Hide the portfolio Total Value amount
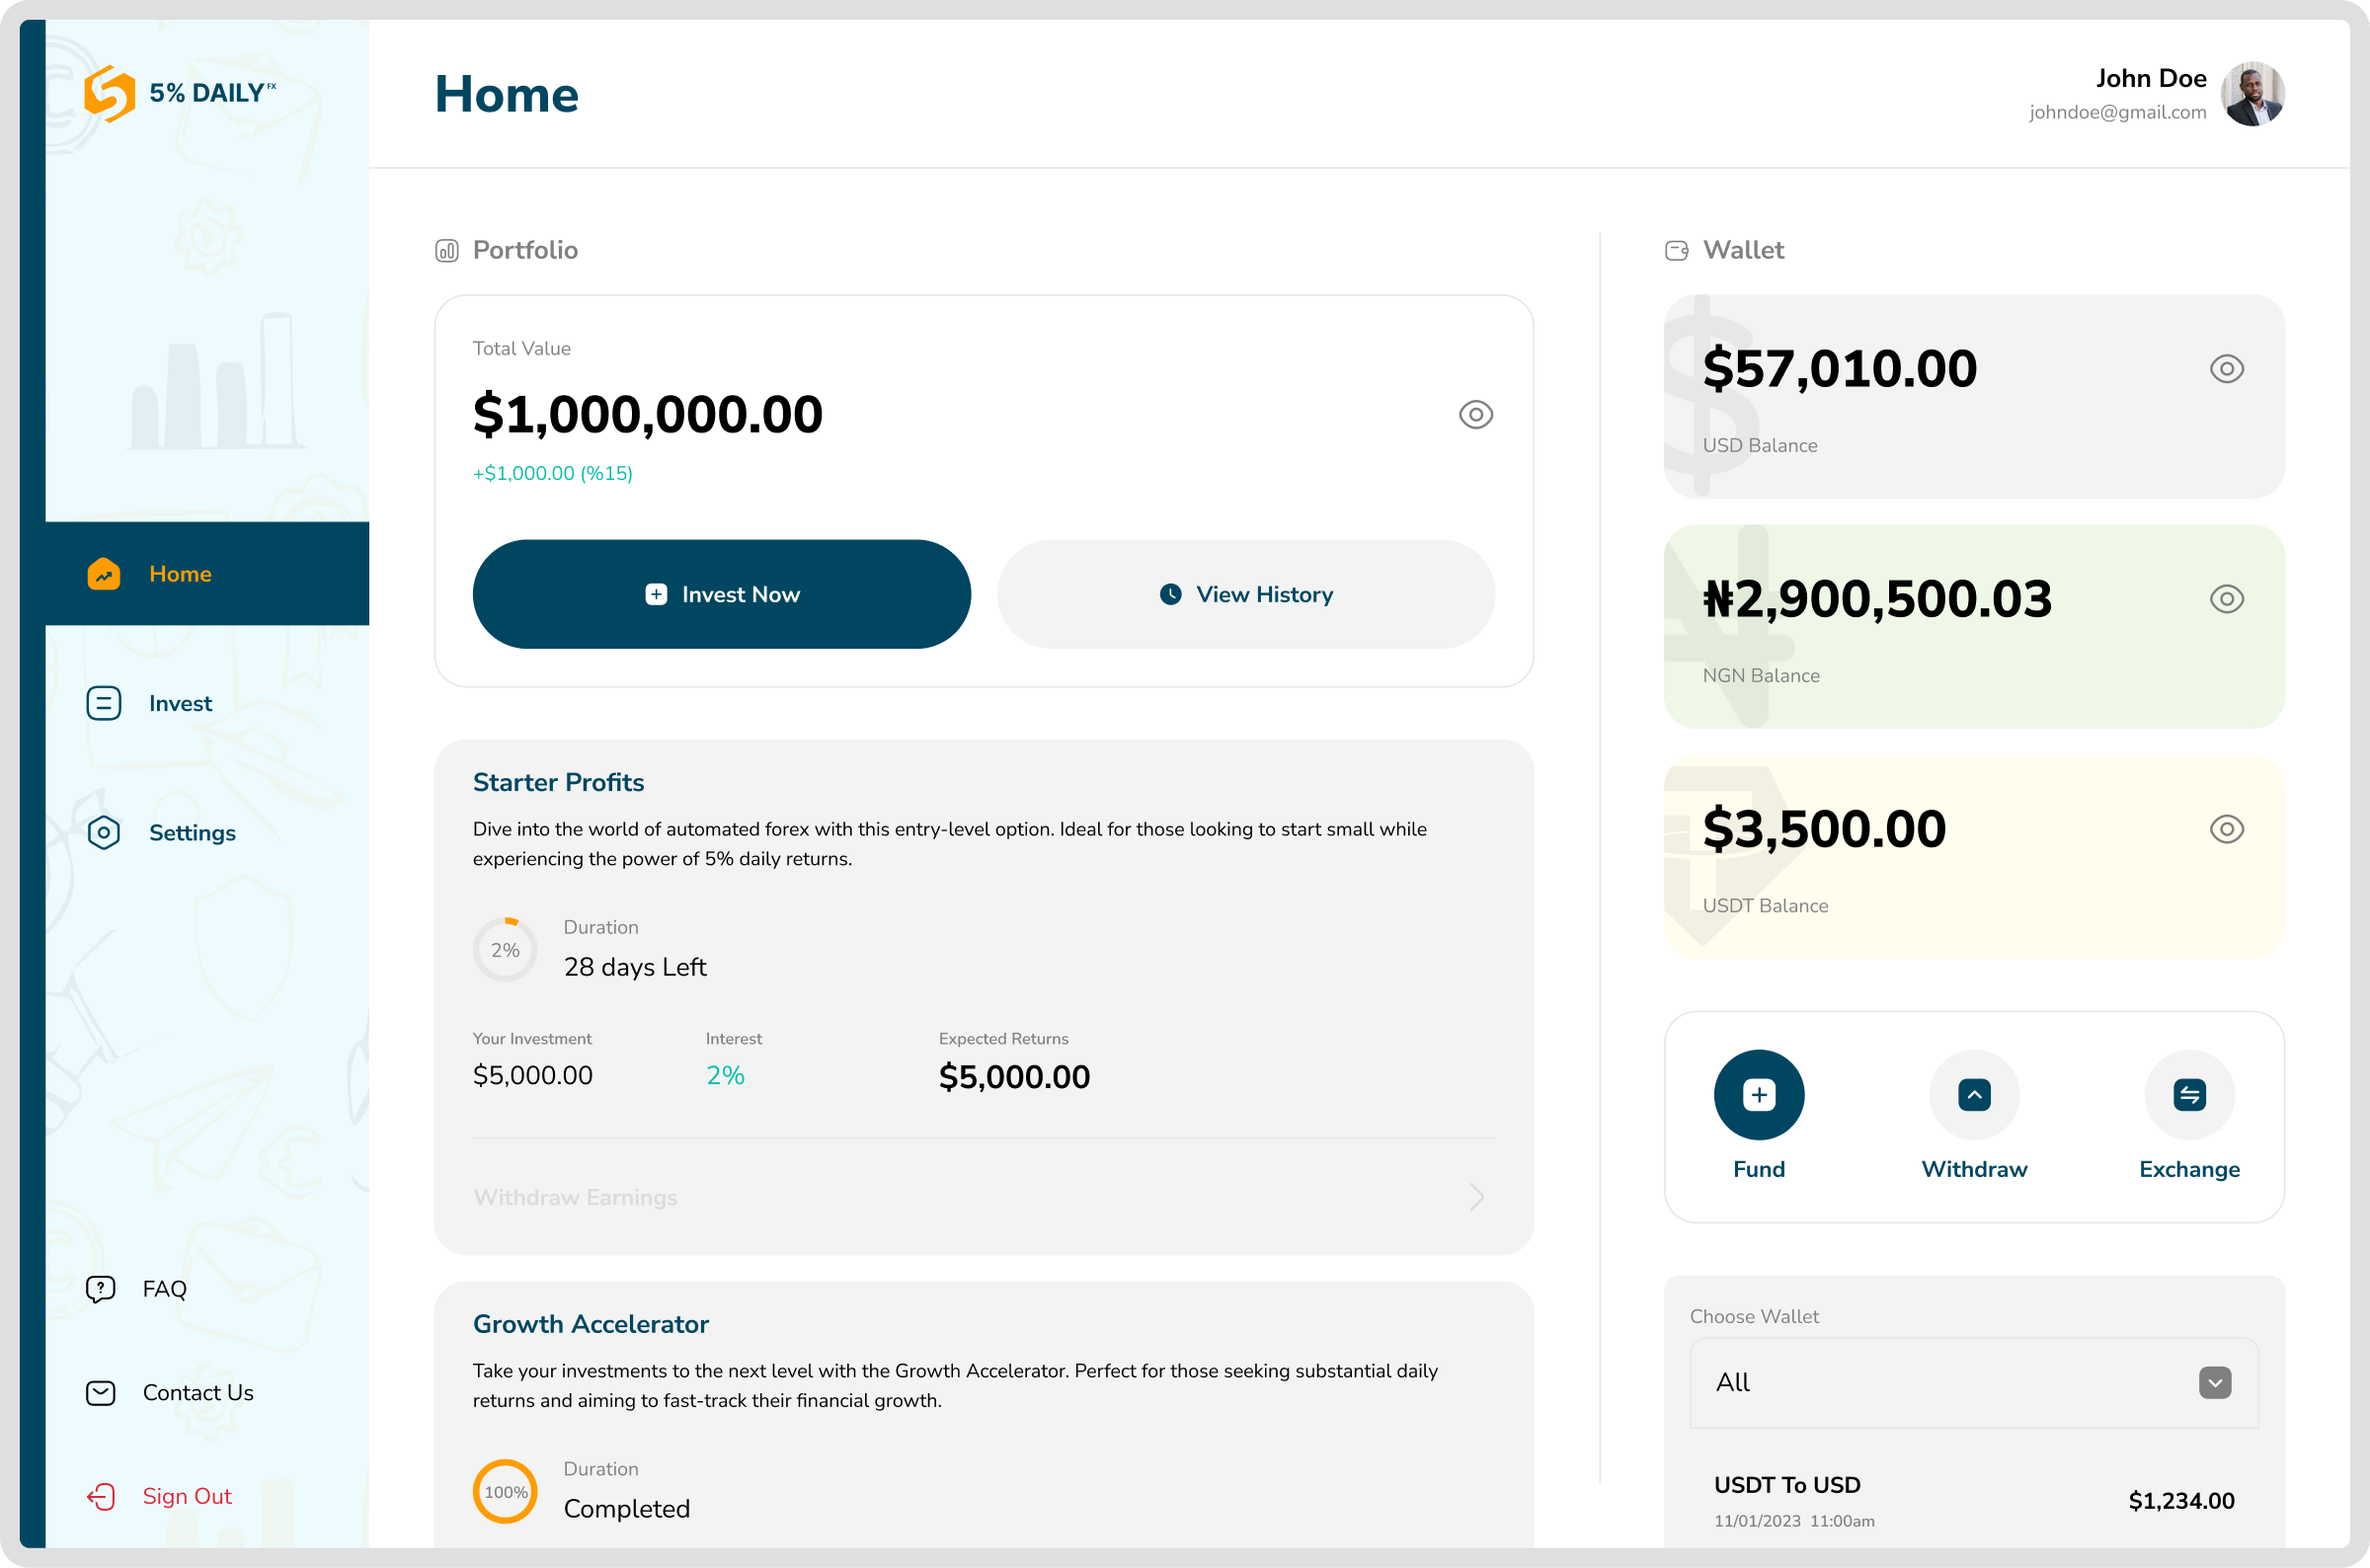 (x=1475, y=415)
